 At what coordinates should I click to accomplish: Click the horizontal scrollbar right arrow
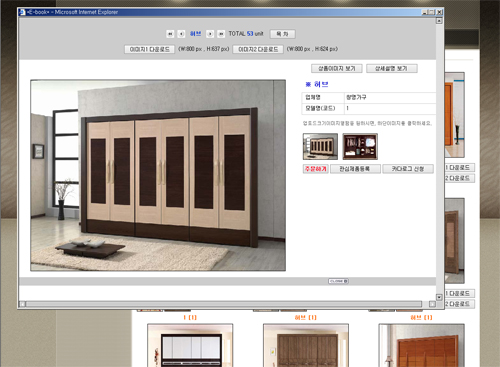click(x=432, y=304)
